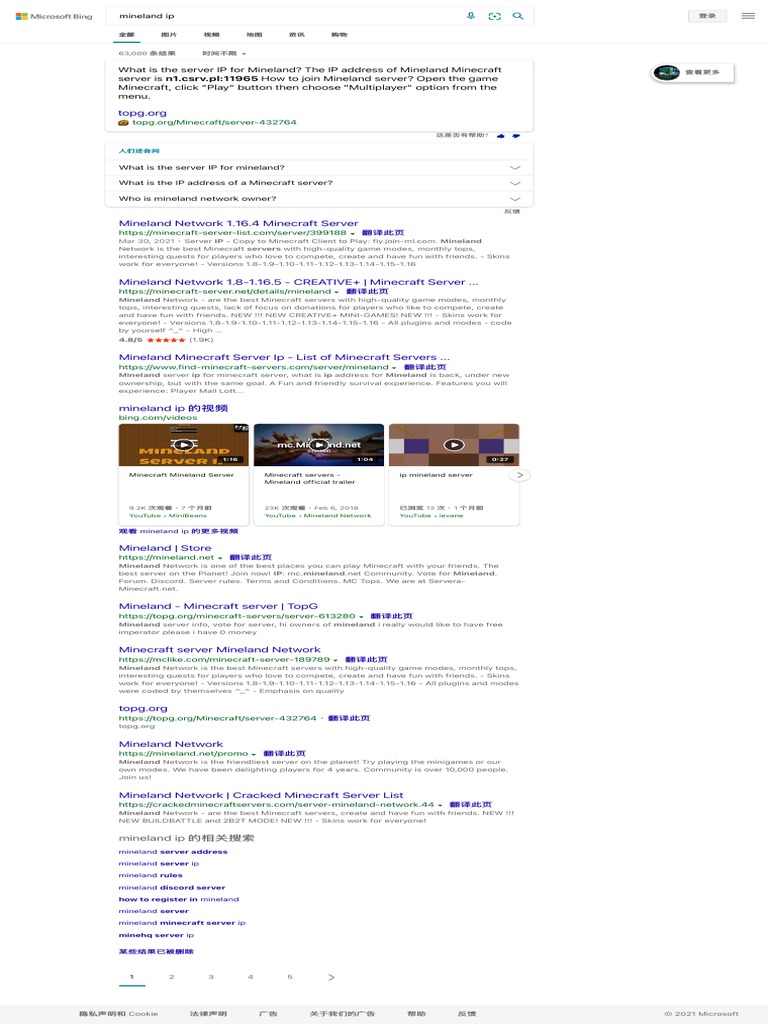Open dropdown arrow next to https://mineland.net URL
768x1024 pixels.
[220, 558]
